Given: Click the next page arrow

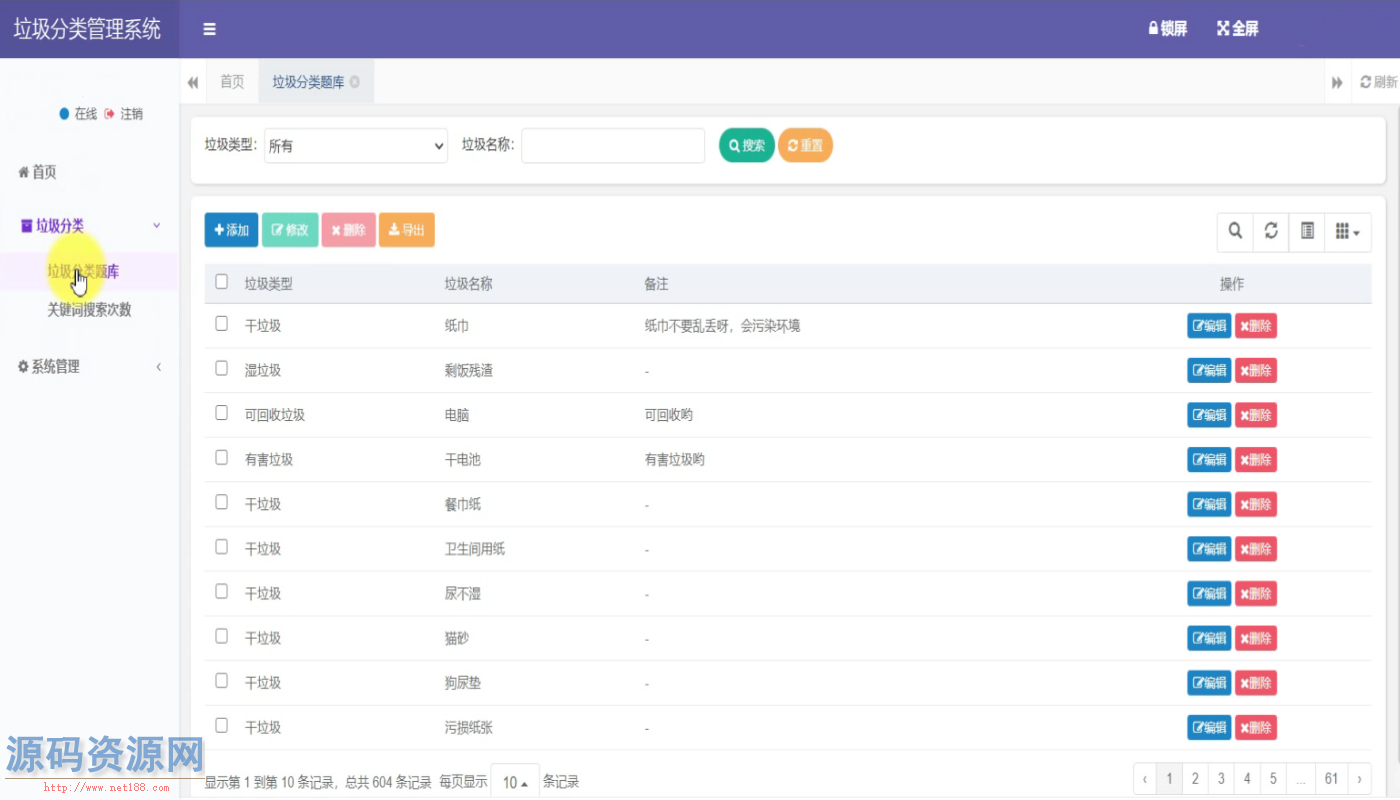Looking at the screenshot, I should (1359, 778).
